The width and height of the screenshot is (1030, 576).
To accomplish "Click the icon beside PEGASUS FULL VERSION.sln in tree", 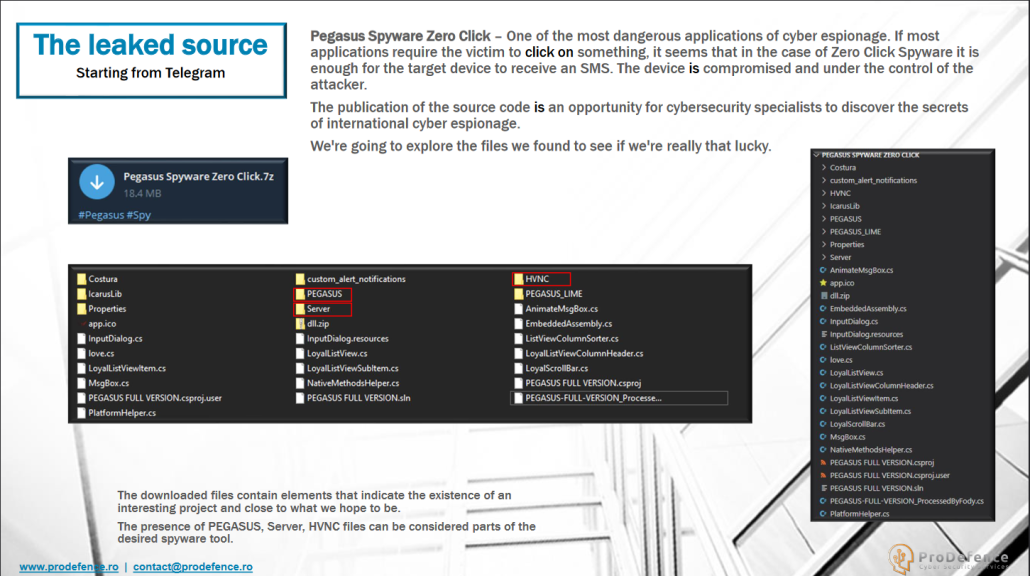I will click(x=823, y=488).
